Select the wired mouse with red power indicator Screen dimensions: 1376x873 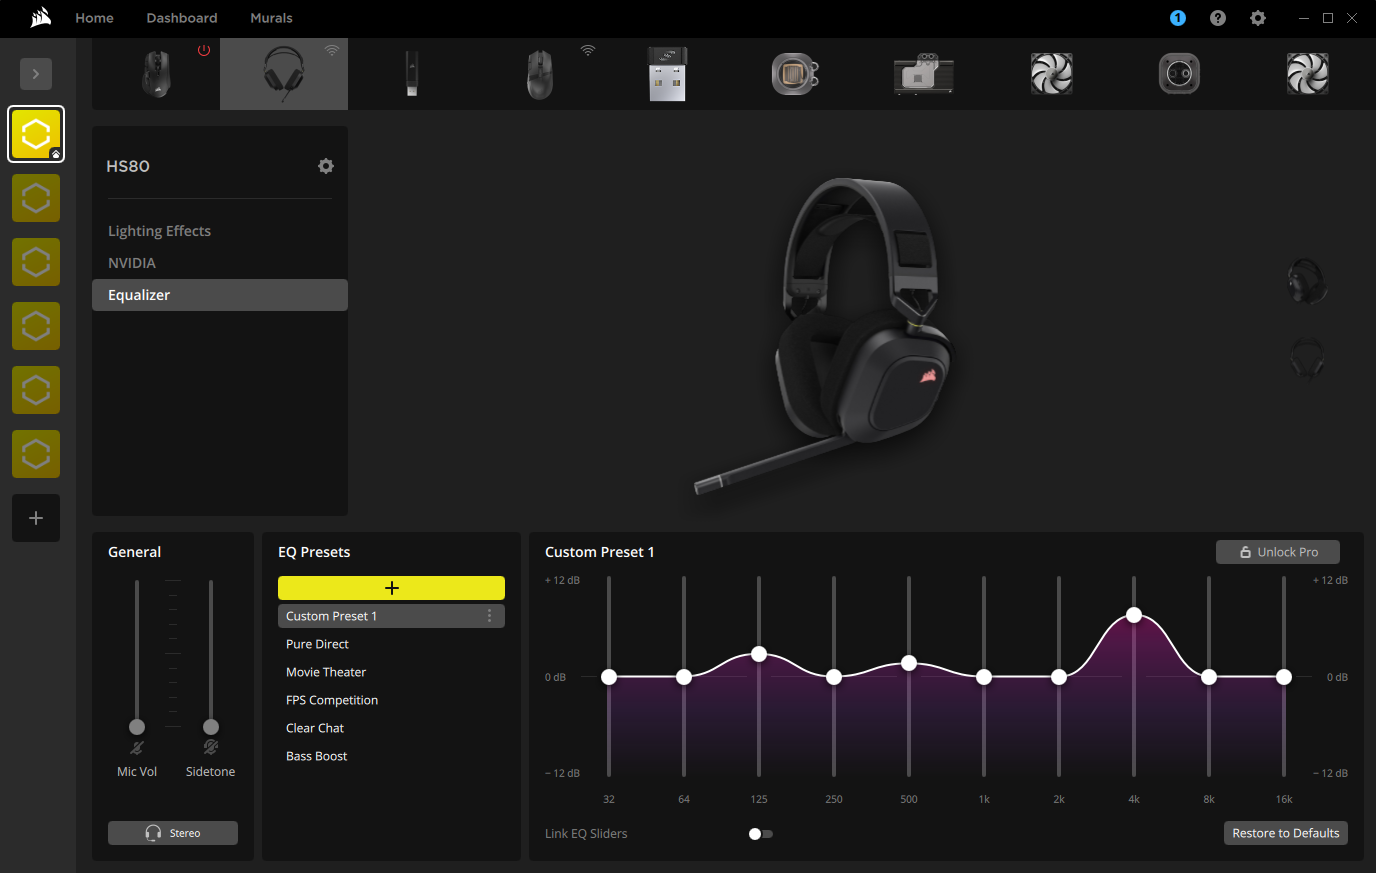[x=156, y=74]
